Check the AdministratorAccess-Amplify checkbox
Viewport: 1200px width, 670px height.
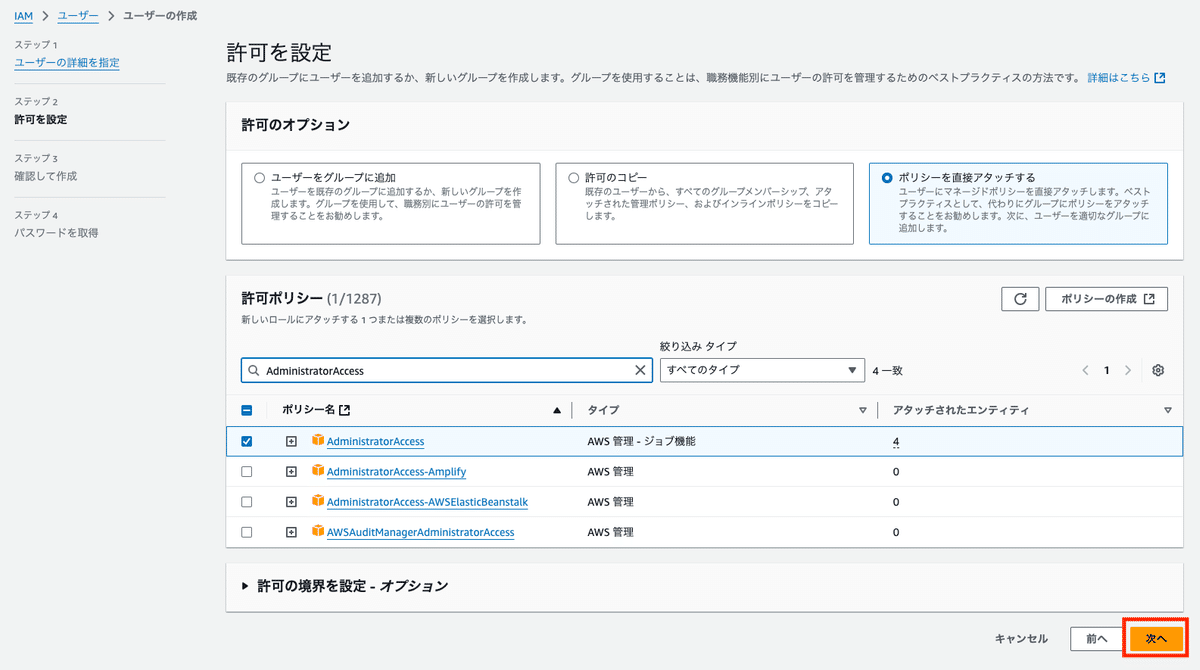coord(247,472)
